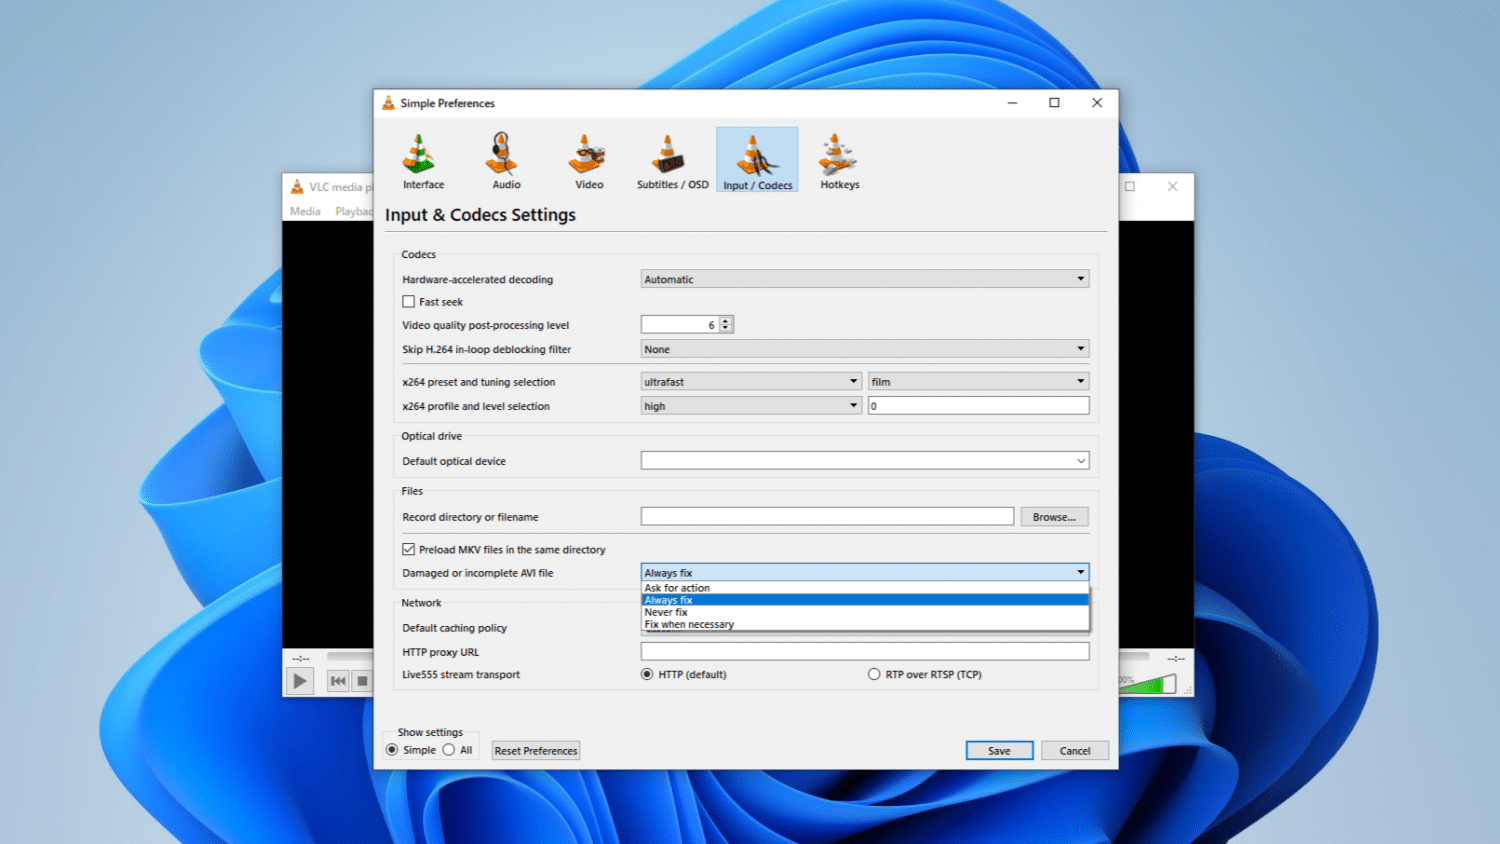Select RTP over RTSP (TCP) transport
The height and width of the screenshot is (844, 1500).
[x=874, y=675]
